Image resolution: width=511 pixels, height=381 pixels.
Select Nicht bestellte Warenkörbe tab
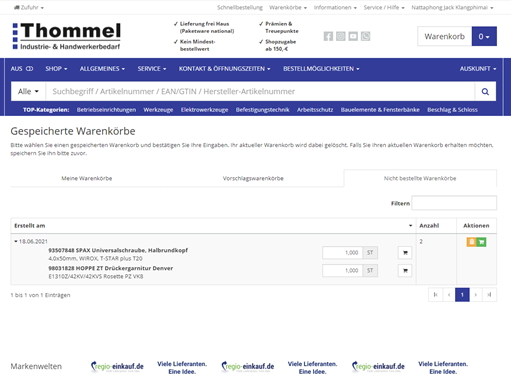click(x=420, y=178)
